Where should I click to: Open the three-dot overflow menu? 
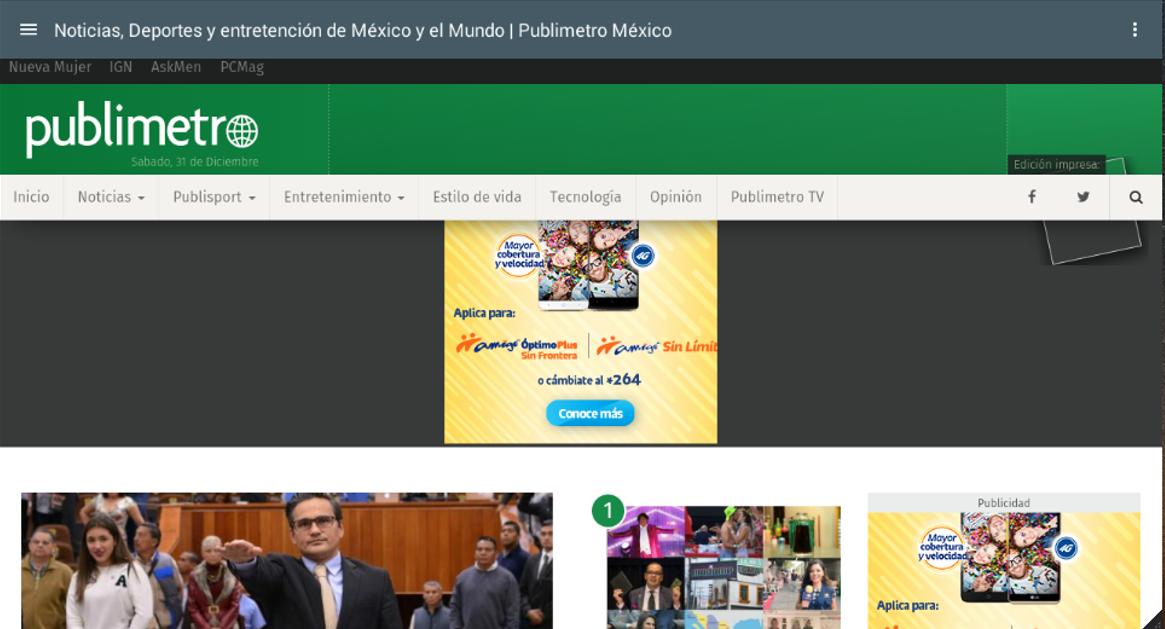coord(1135,30)
